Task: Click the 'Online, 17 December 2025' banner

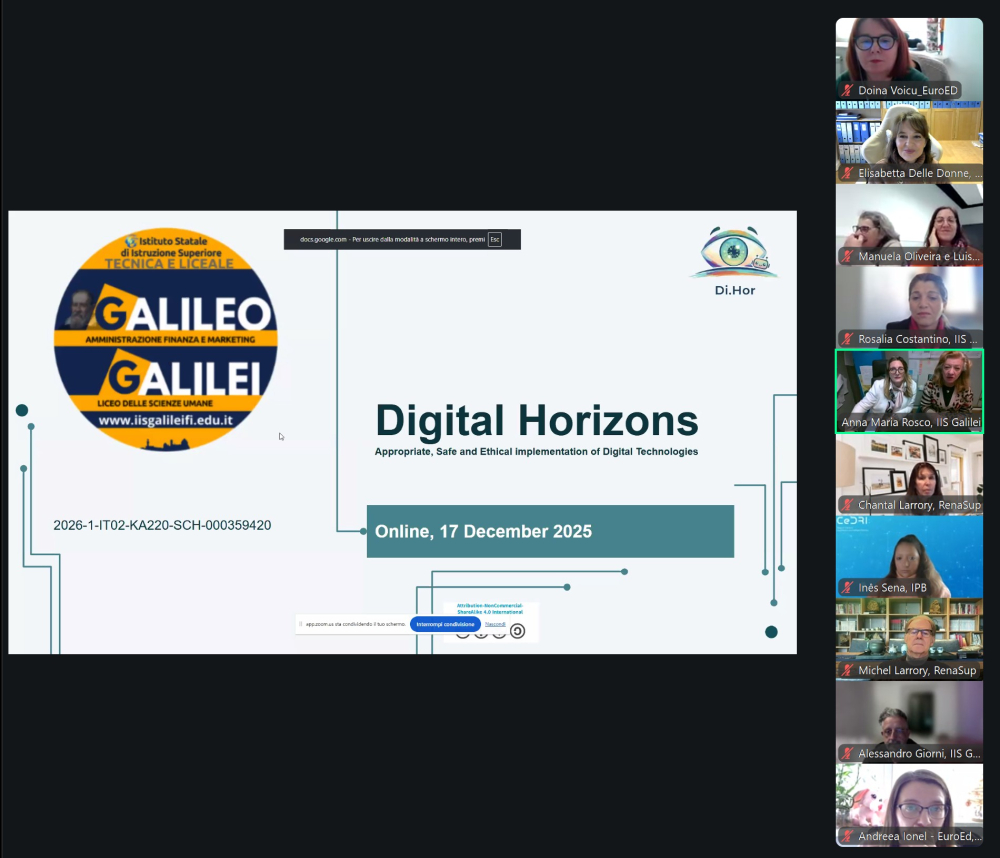Action: pyautogui.click(x=550, y=531)
